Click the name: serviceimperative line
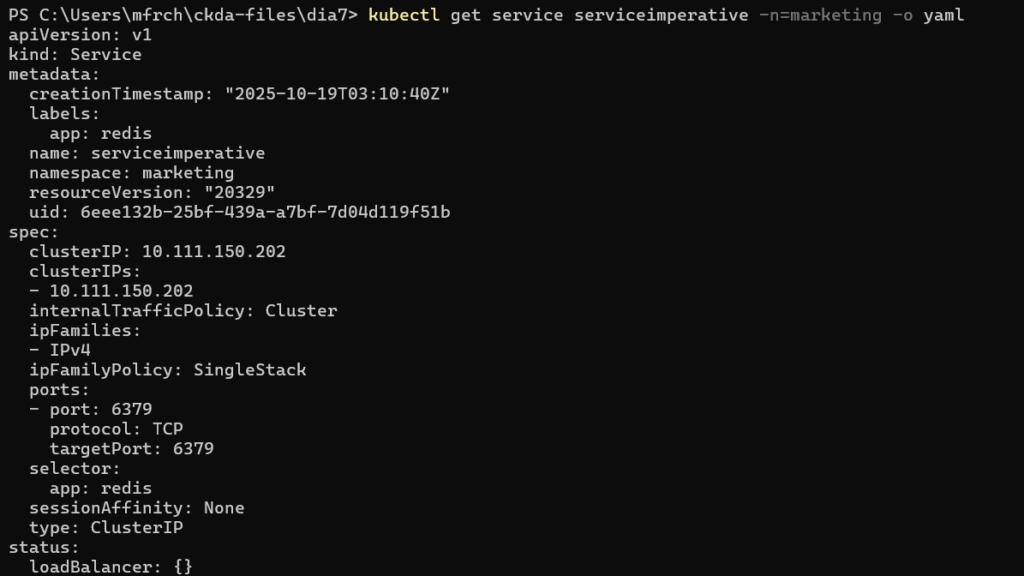Viewport: 1024px width, 576px height. 147,153
